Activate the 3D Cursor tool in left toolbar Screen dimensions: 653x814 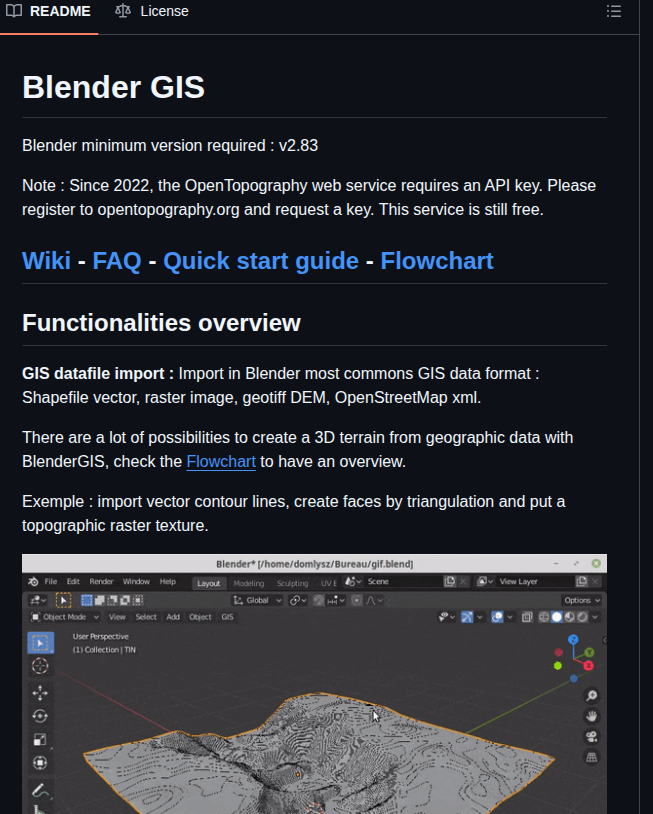tap(40, 666)
